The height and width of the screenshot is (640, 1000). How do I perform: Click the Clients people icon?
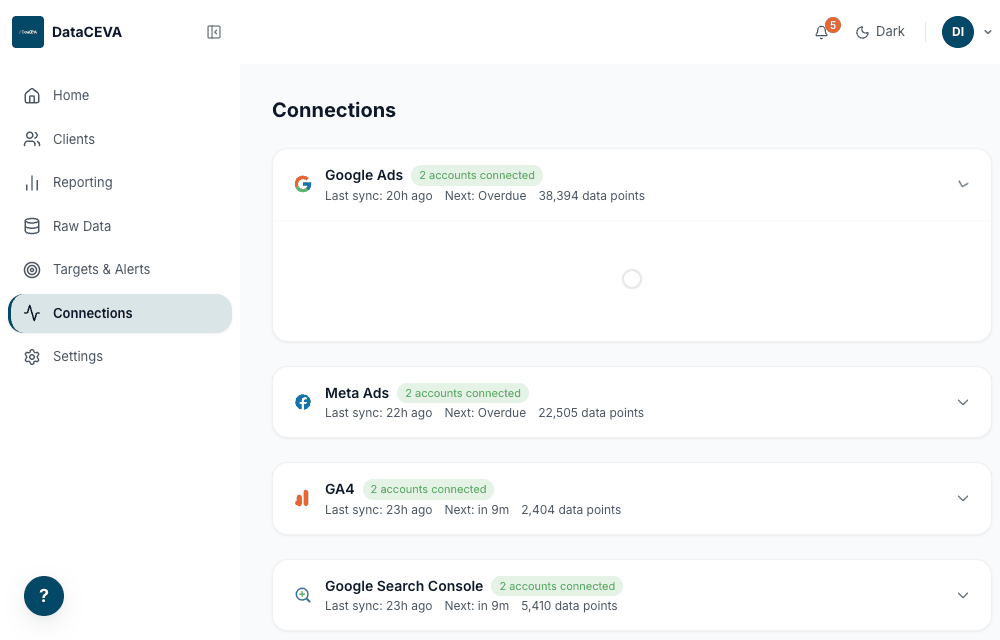32,139
